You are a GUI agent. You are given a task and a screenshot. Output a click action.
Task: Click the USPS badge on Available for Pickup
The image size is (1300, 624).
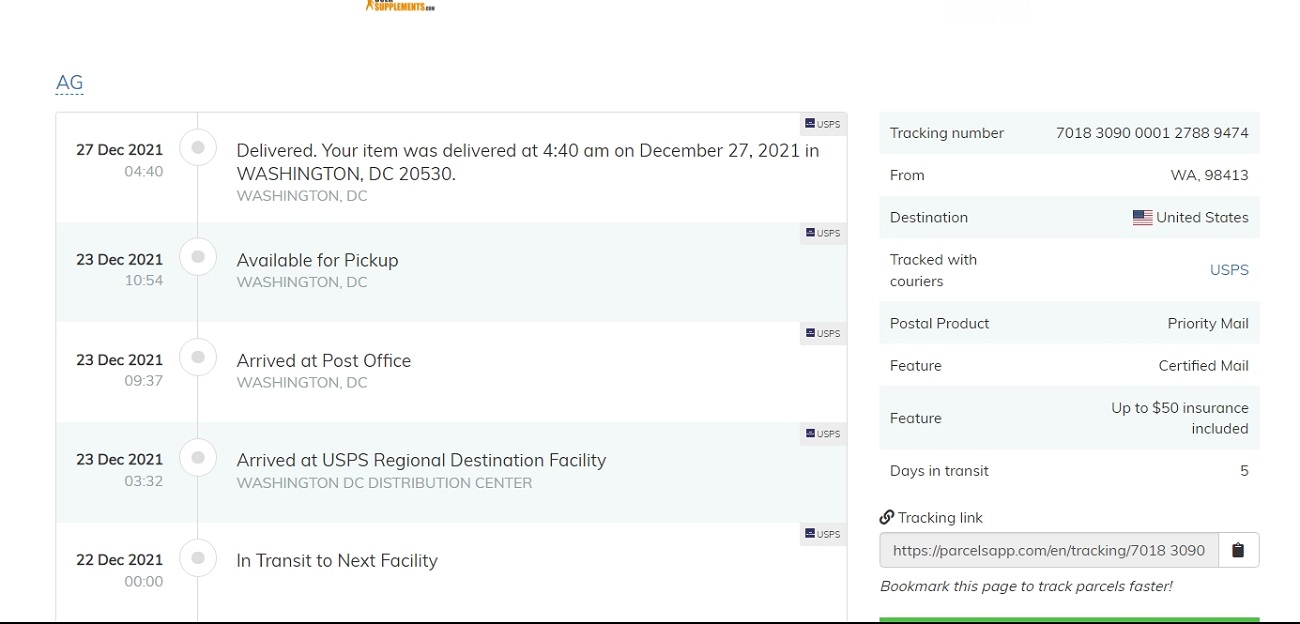click(823, 233)
